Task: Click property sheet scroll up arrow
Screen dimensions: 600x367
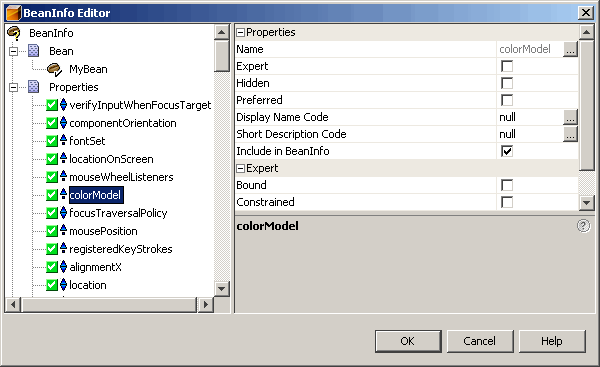Action: click(x=586, y=33)
